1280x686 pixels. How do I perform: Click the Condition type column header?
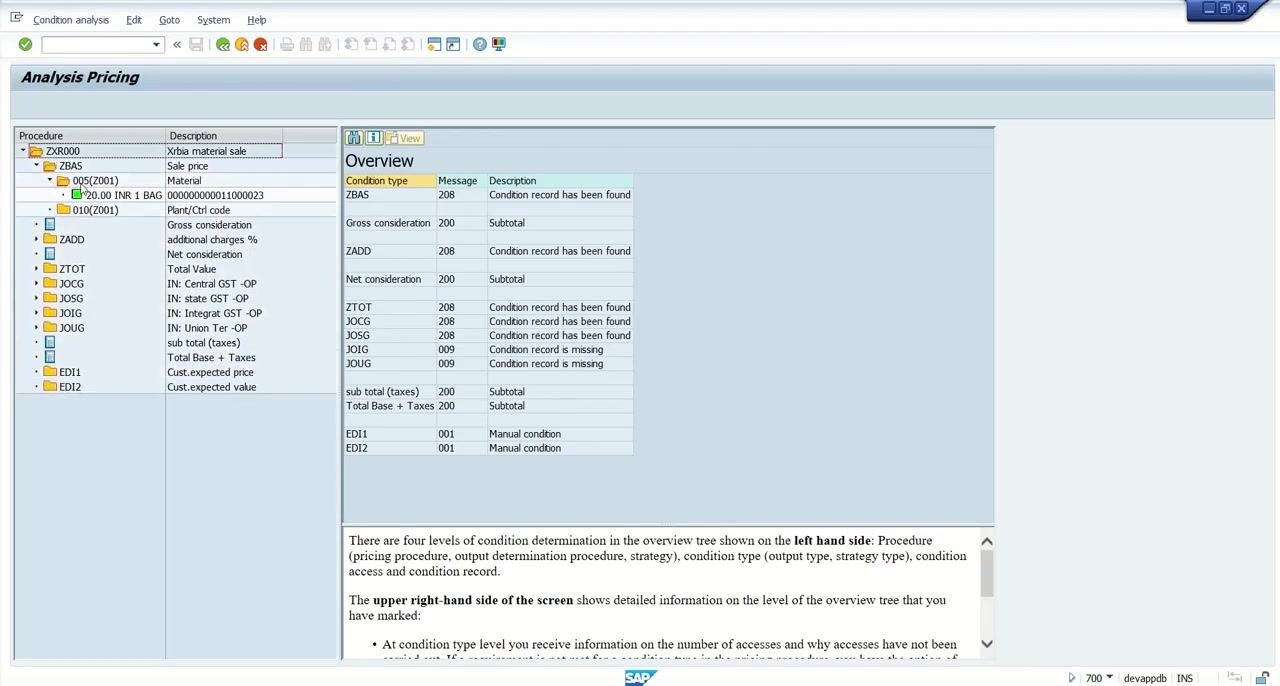coord(391,181)
